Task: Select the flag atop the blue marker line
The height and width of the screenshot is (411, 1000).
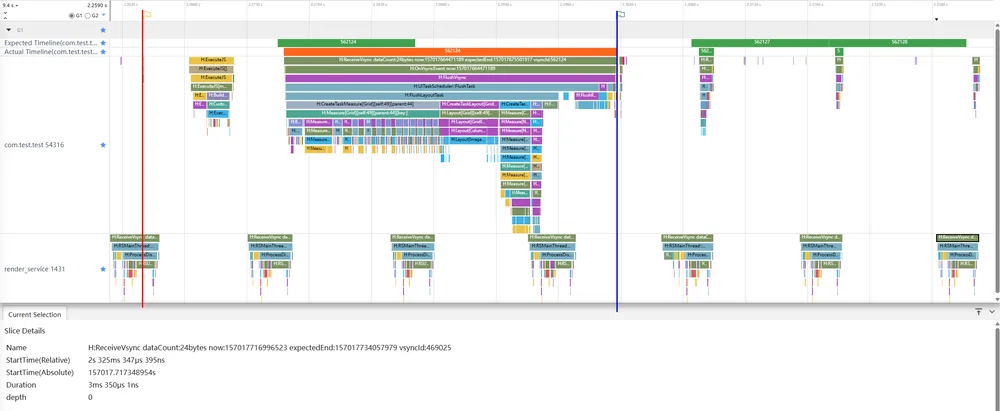Action: tap(622, 14)
